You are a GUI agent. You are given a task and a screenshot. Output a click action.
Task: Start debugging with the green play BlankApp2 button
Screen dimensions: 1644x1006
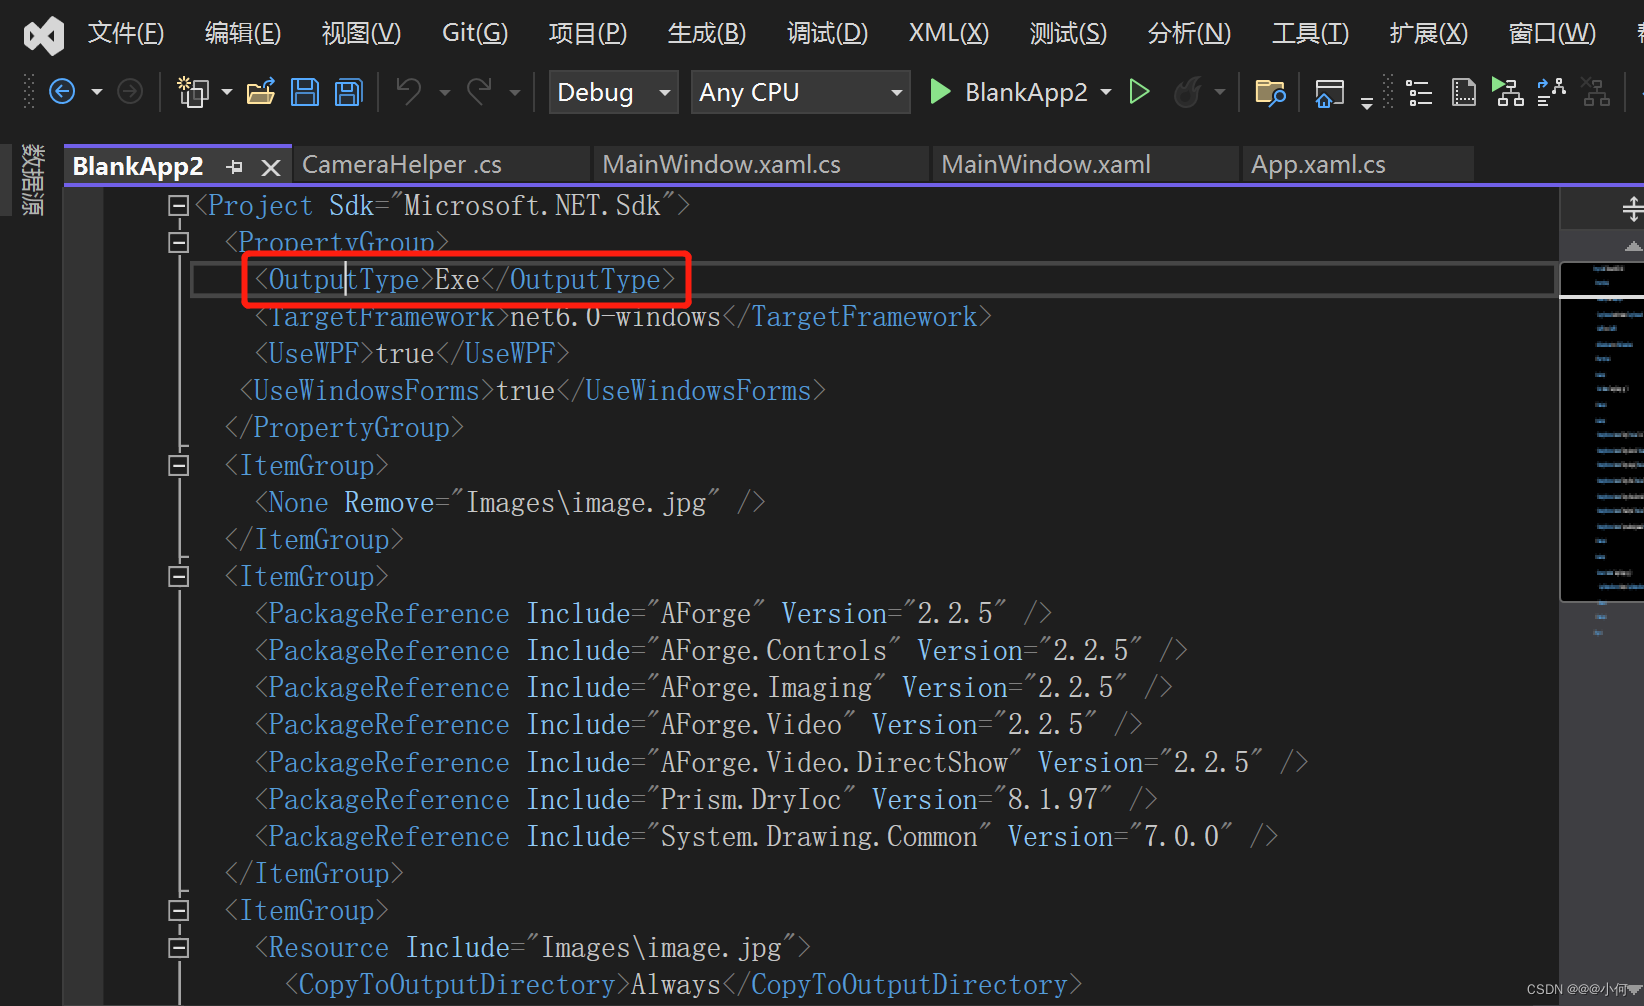click(1012, 92)
